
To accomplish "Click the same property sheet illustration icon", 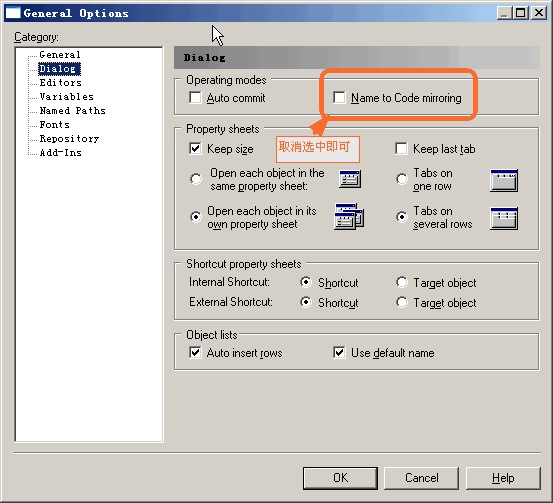I will click(x=350, y=179).
